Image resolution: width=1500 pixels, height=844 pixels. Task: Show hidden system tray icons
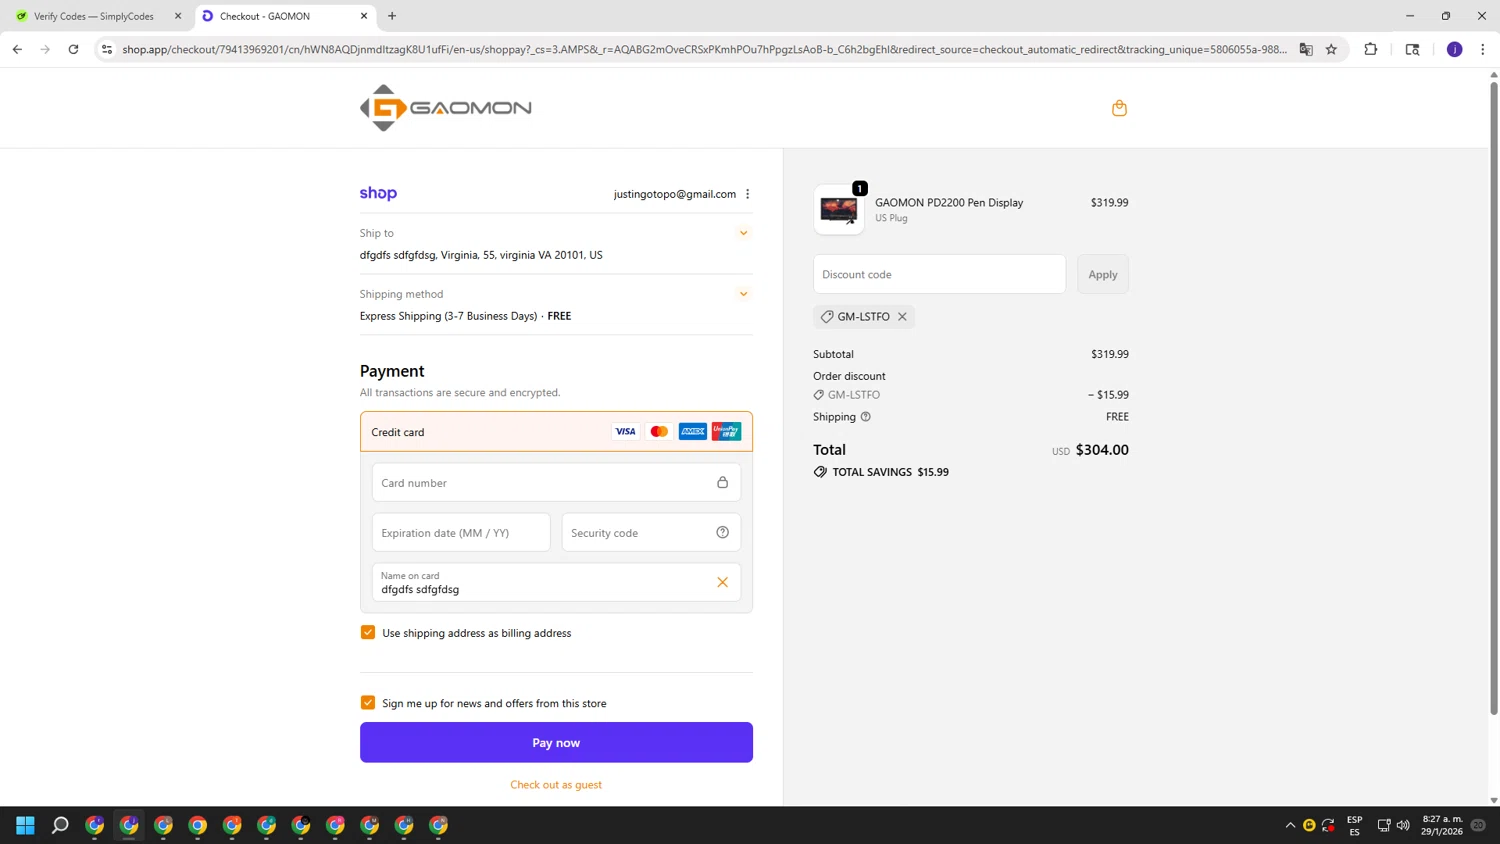1290,825
